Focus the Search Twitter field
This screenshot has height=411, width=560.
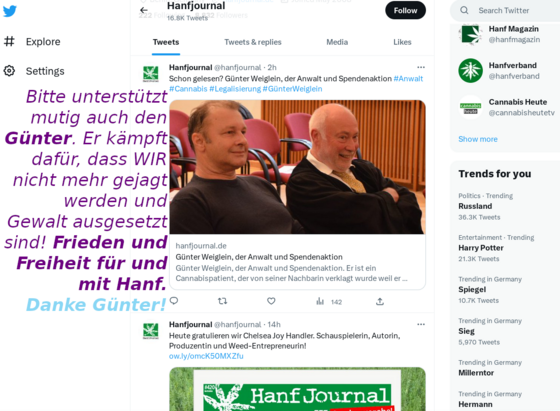(x=507, y=11)
